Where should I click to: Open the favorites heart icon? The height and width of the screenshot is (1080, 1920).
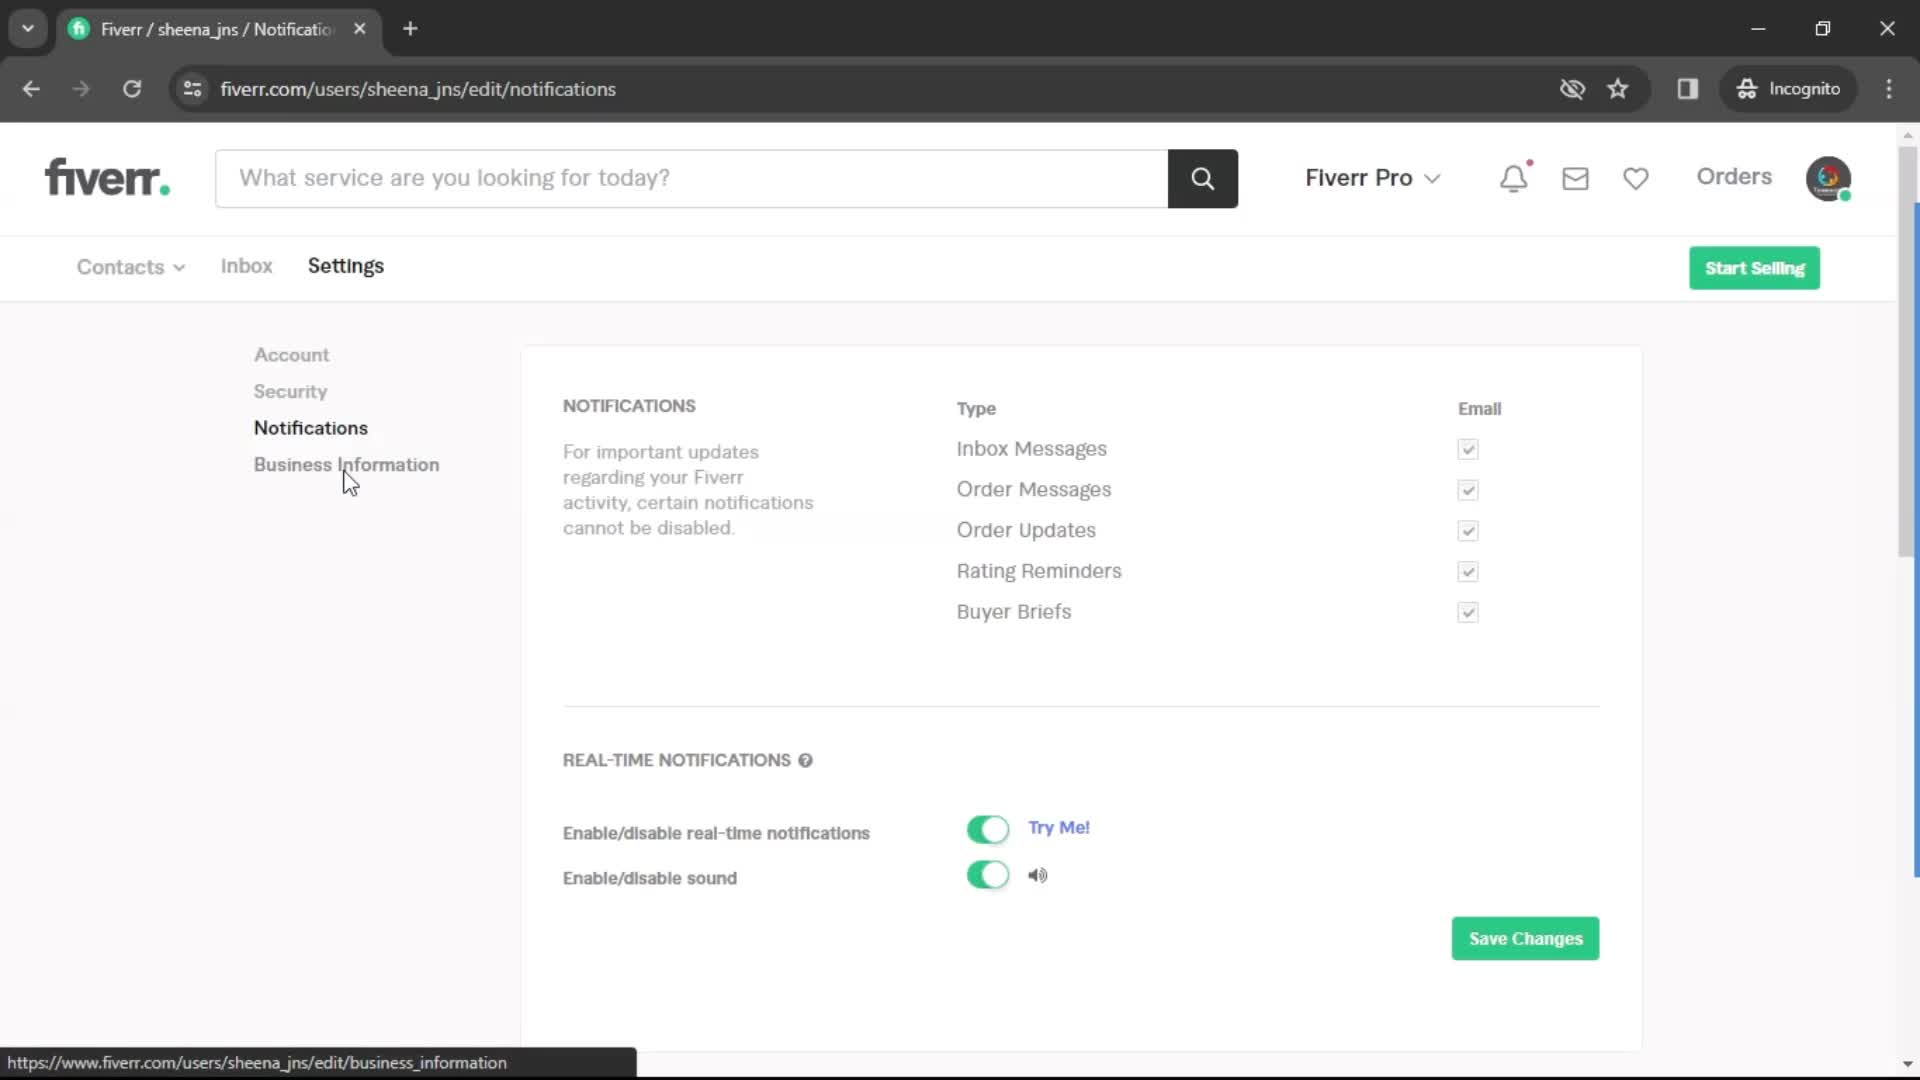click(x=1636, y=178)
